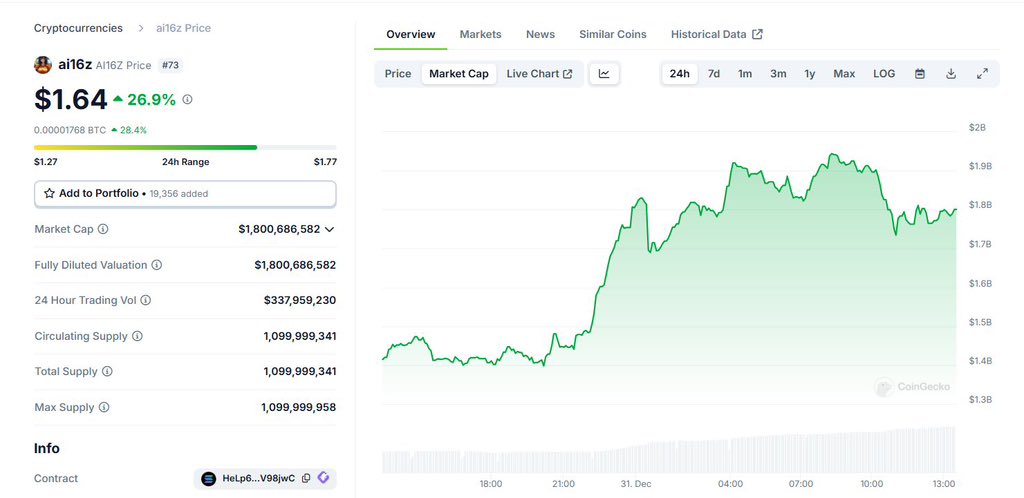Click Add to Portfolio button
This screenshot has height=498, width=1024.
tap(185, 193)
